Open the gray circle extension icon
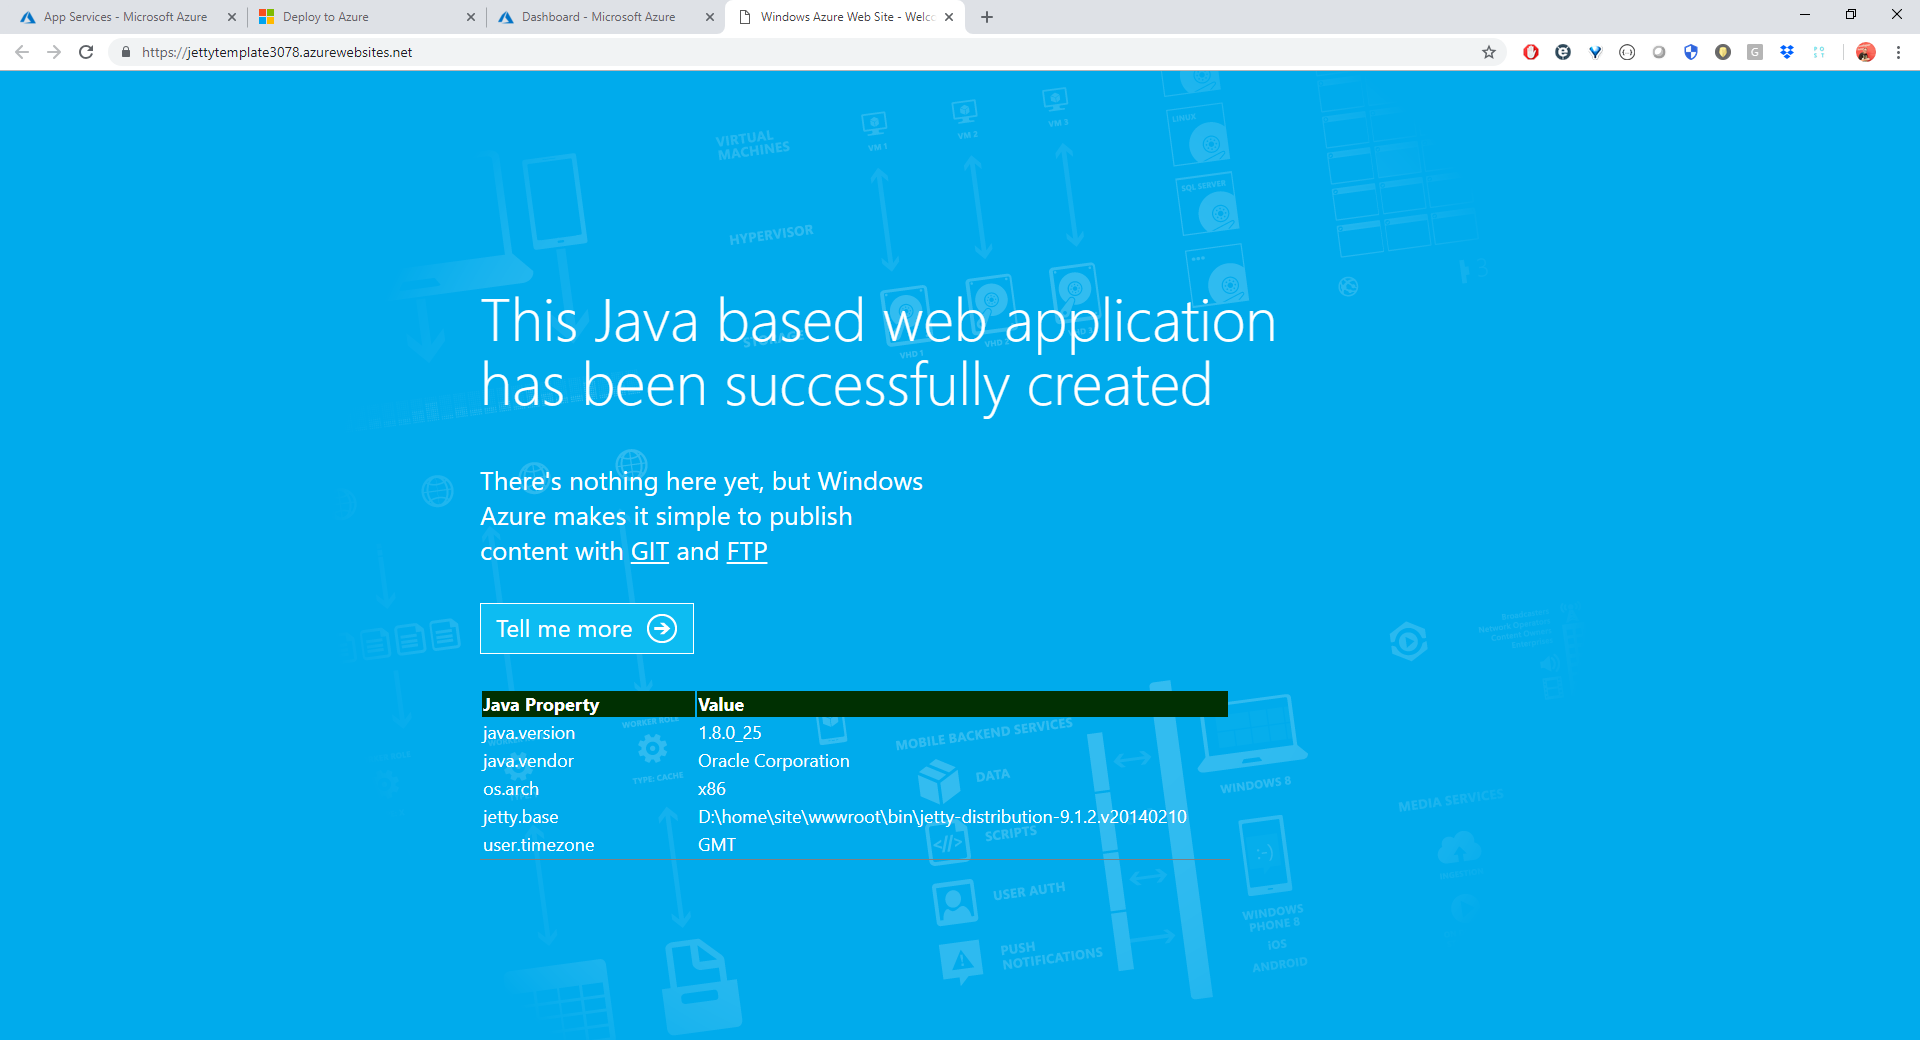This screenshot has height=1040, width=1920. pos(1659,52)
